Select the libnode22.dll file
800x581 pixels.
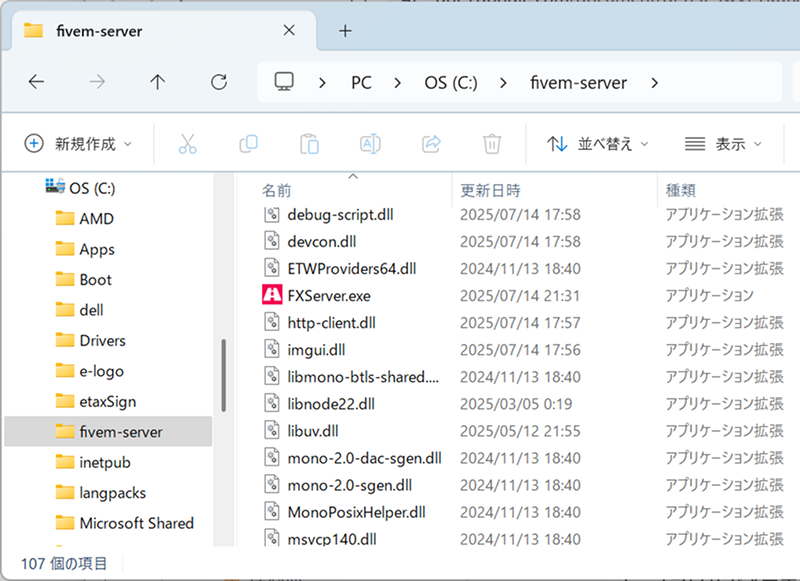[331, 403]
